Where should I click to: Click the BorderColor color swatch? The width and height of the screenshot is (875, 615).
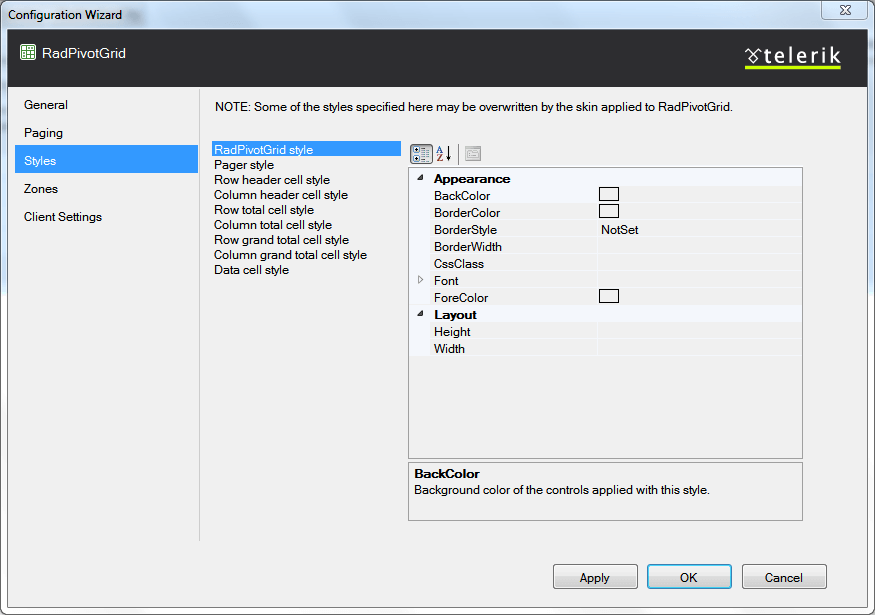tap(609, 211)
